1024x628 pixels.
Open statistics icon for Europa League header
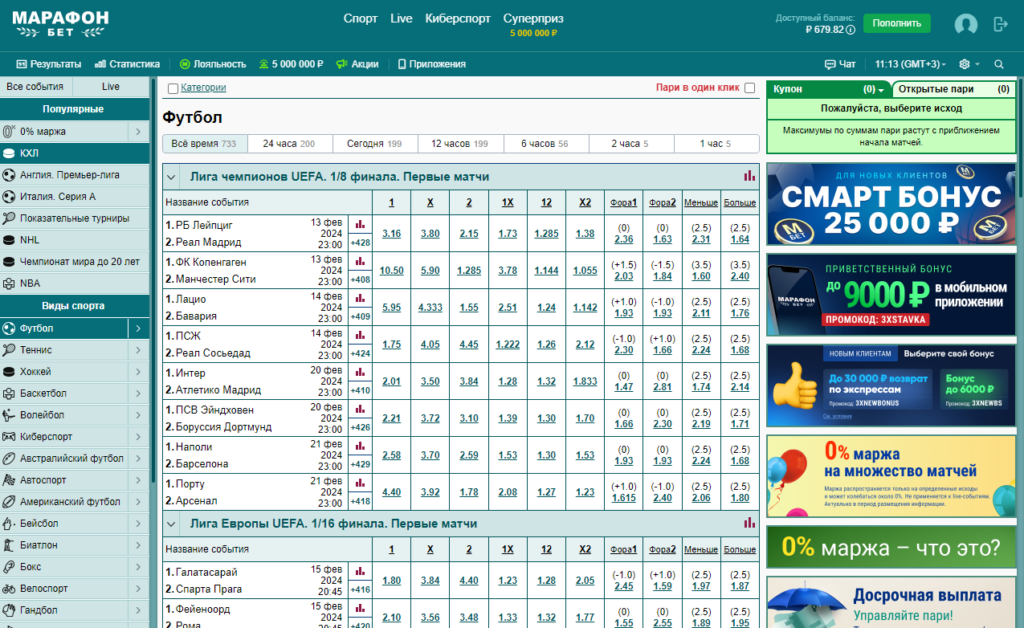point(749,523)
